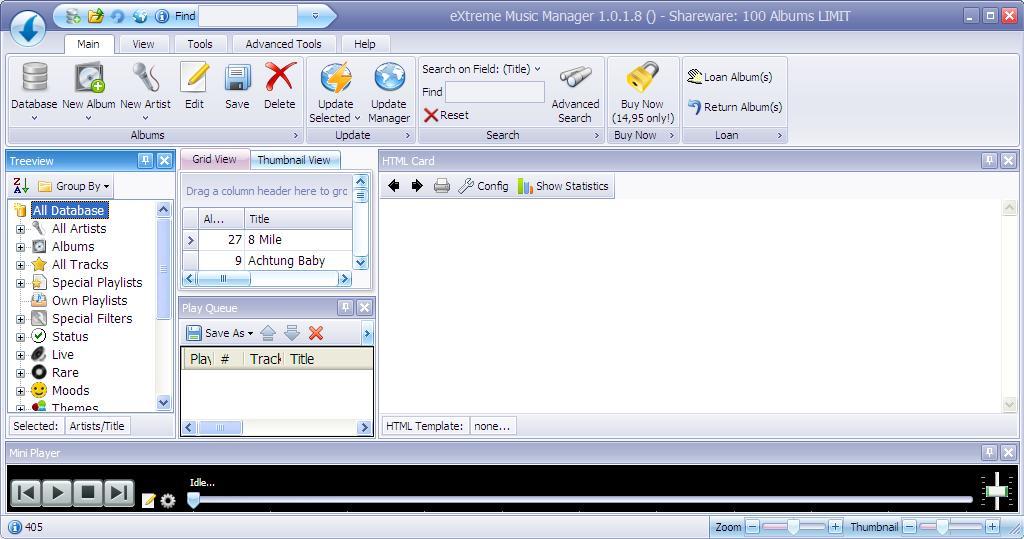
Task: Sort treeview alphabetically with Z-A icon
Action: (x=21, y=186)
